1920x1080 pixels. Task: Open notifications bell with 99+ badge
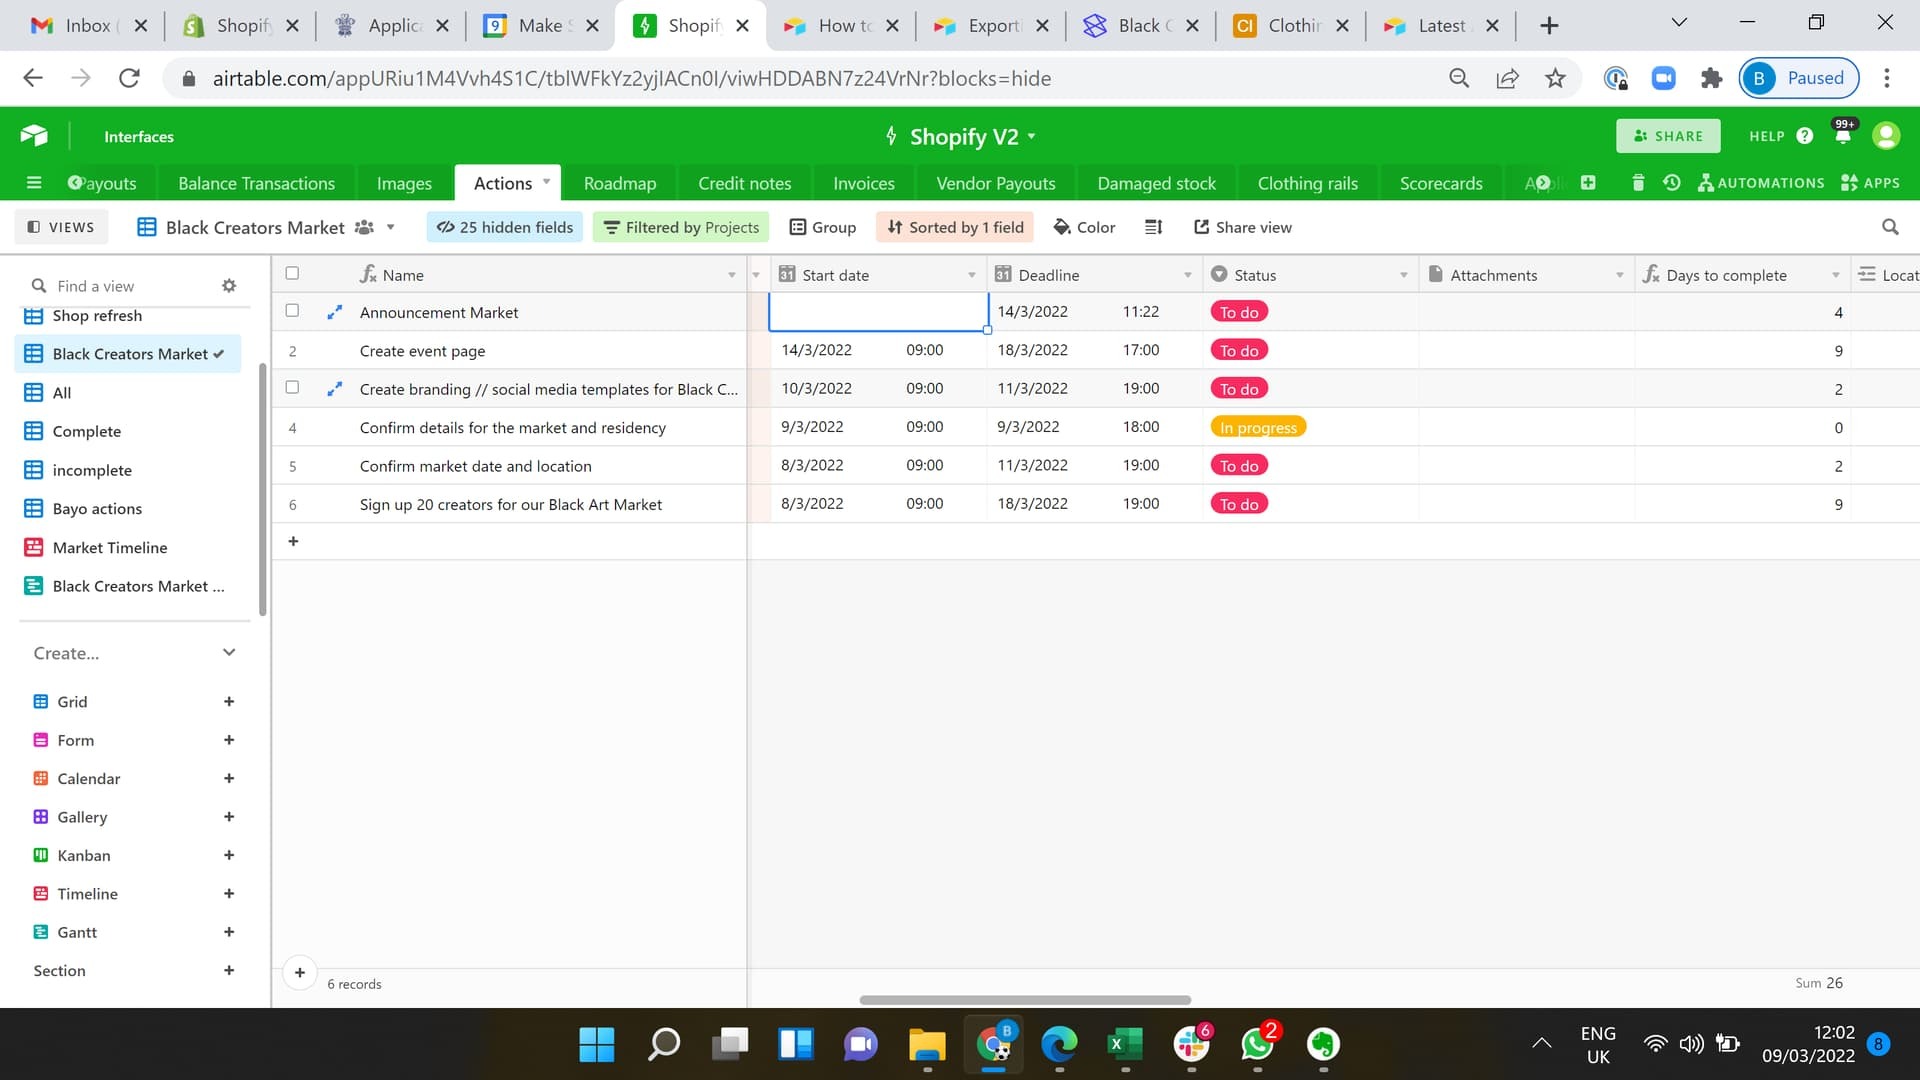[1843, 134]
